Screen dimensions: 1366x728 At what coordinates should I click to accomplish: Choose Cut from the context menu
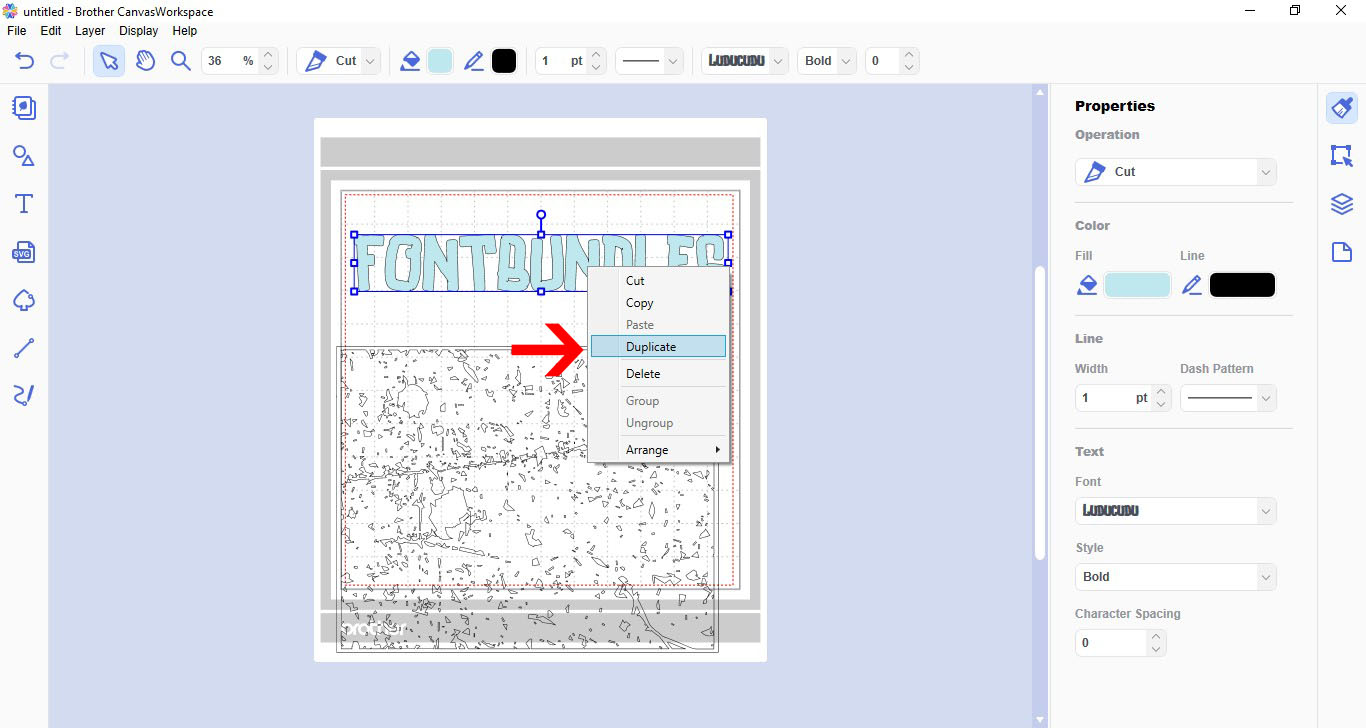658,281
